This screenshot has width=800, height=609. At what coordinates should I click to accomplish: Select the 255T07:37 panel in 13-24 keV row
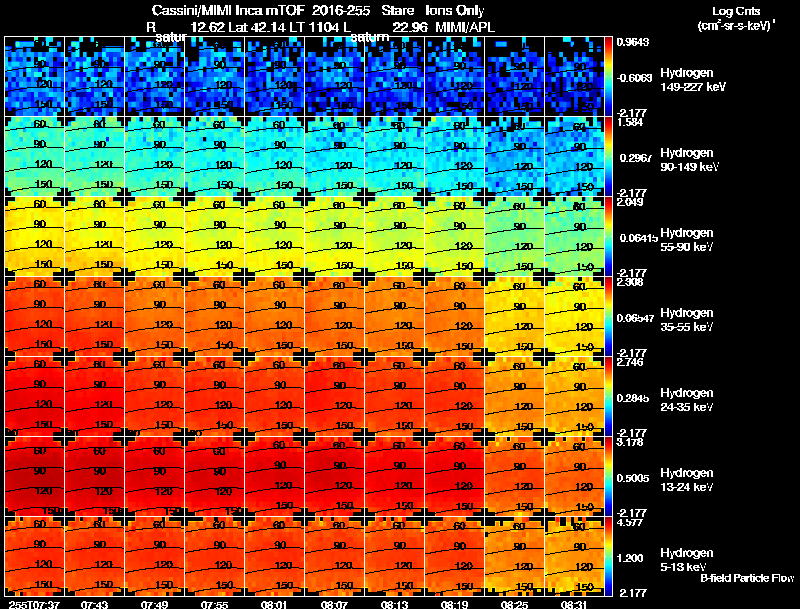pyautogui.click(x=34, y=476)
